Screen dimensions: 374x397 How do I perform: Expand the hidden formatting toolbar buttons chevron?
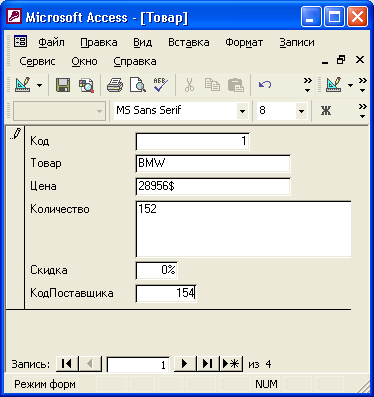(x=363, y=111)
